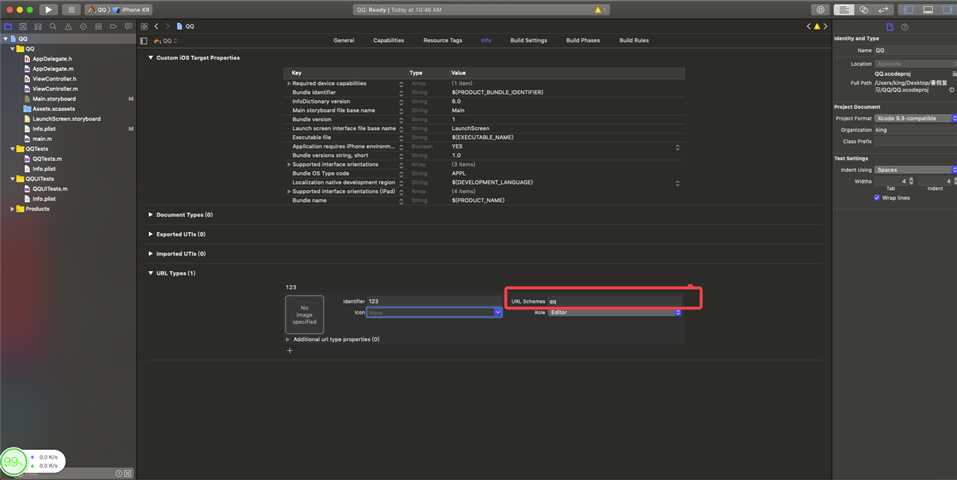Viewport: 957px width, 480px height.
Task: Switch to the Assistant editor
Action: click(864, 10)
